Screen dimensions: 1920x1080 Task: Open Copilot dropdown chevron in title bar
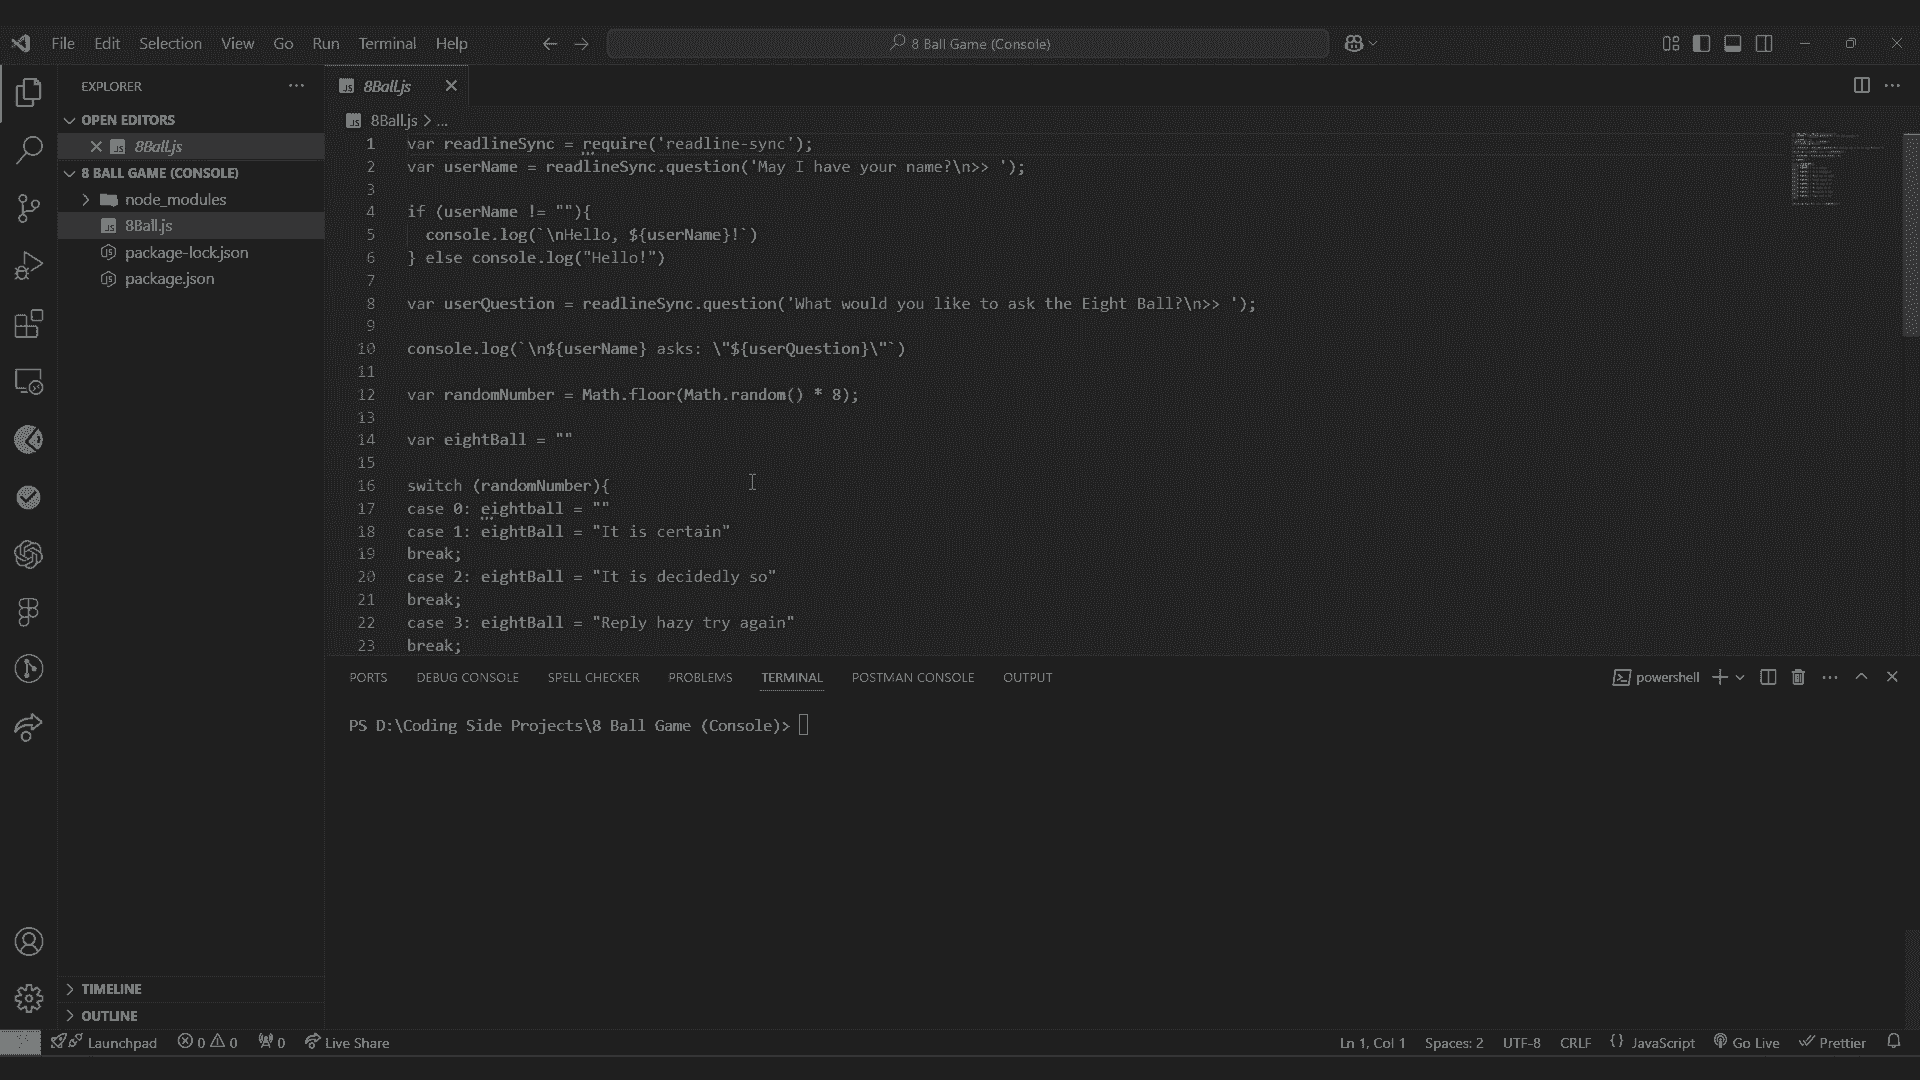(1373, 43)
